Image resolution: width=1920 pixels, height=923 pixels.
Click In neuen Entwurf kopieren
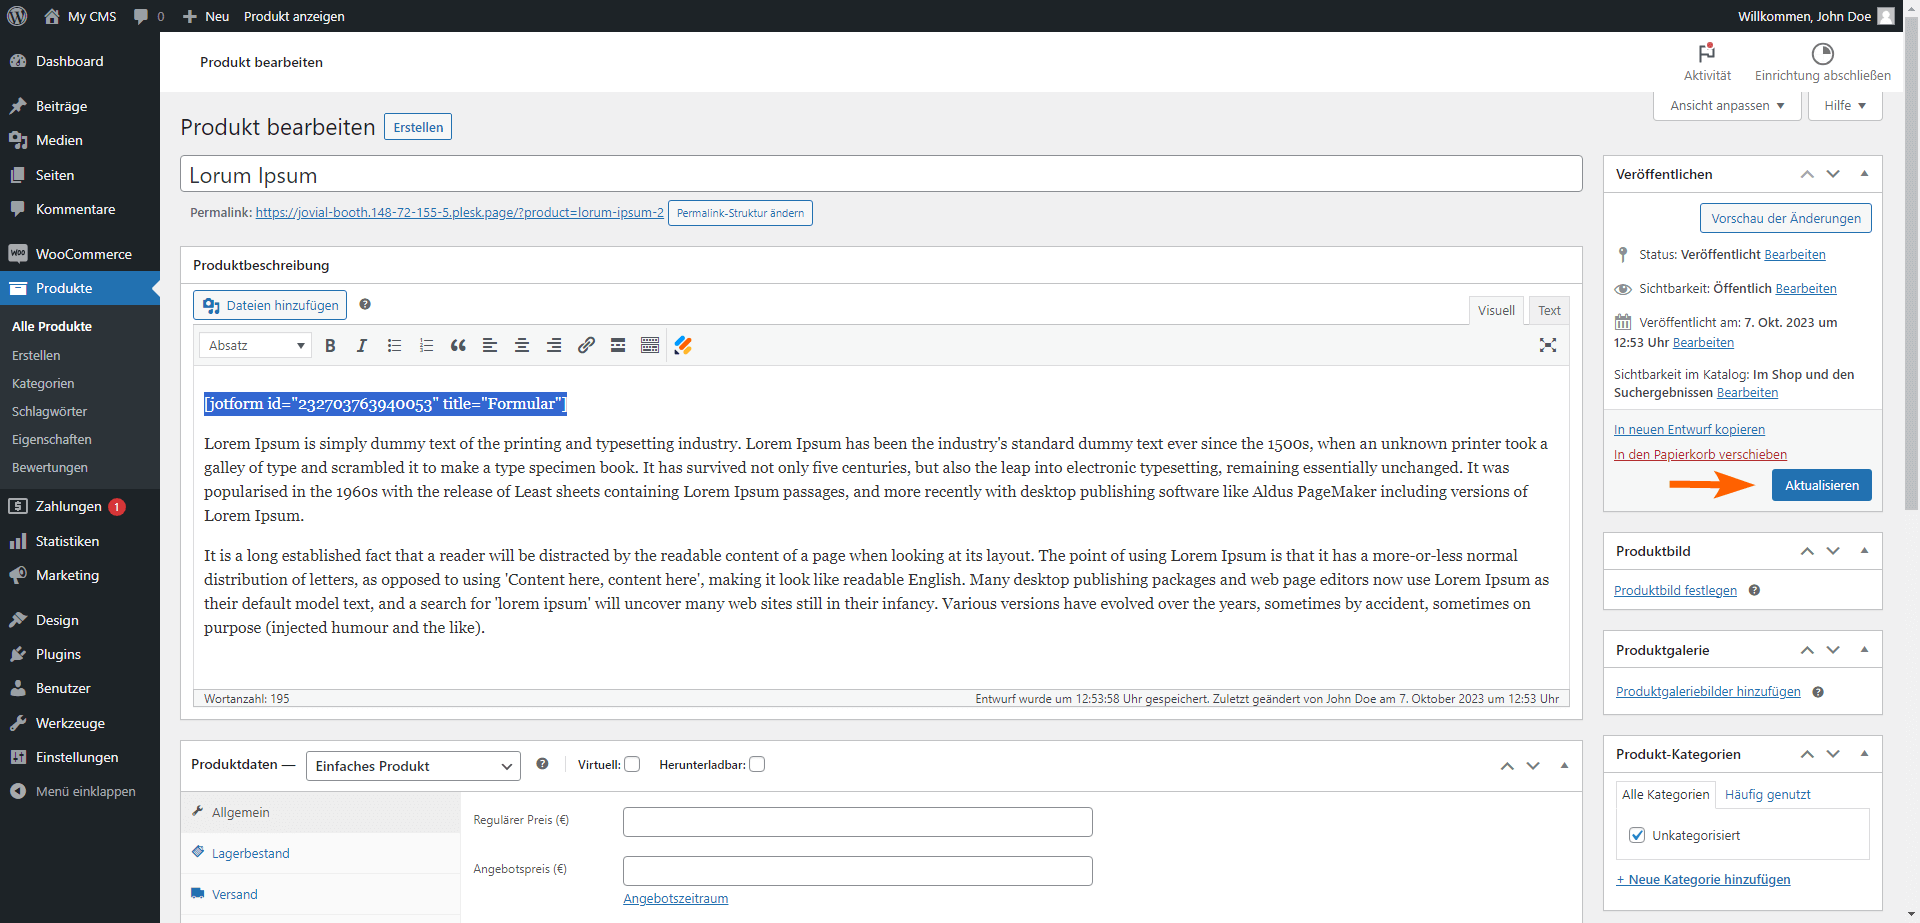click(x=1689, y=430)
